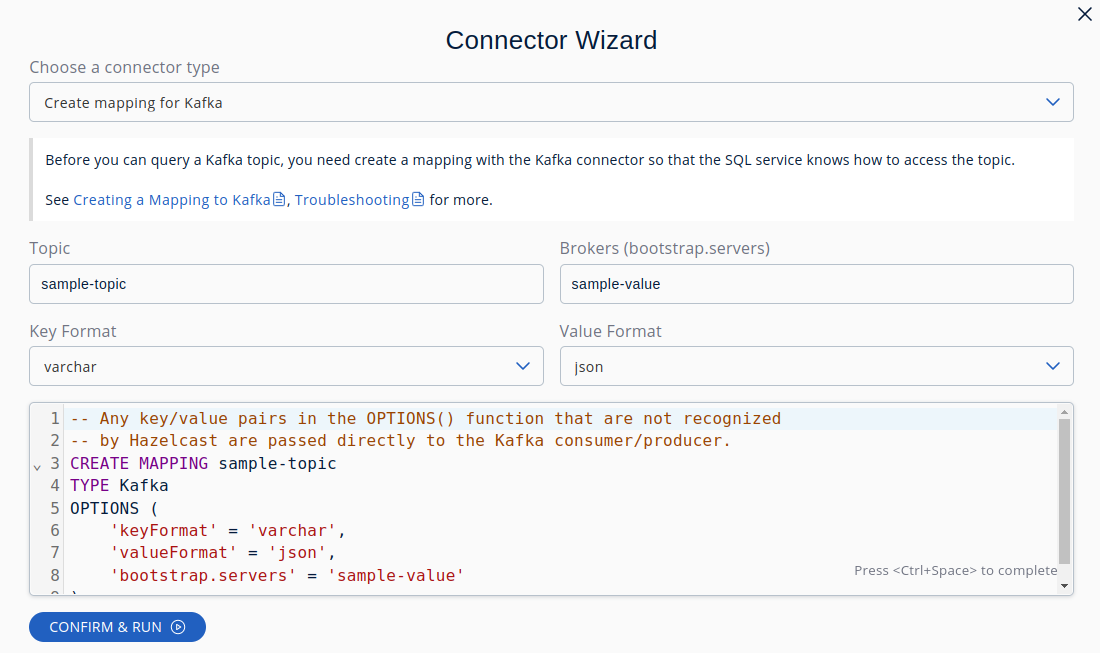Screen dimensions: 1100x653
Task: Select the Brokers input containing sample-value
Action: coord(815,284)
